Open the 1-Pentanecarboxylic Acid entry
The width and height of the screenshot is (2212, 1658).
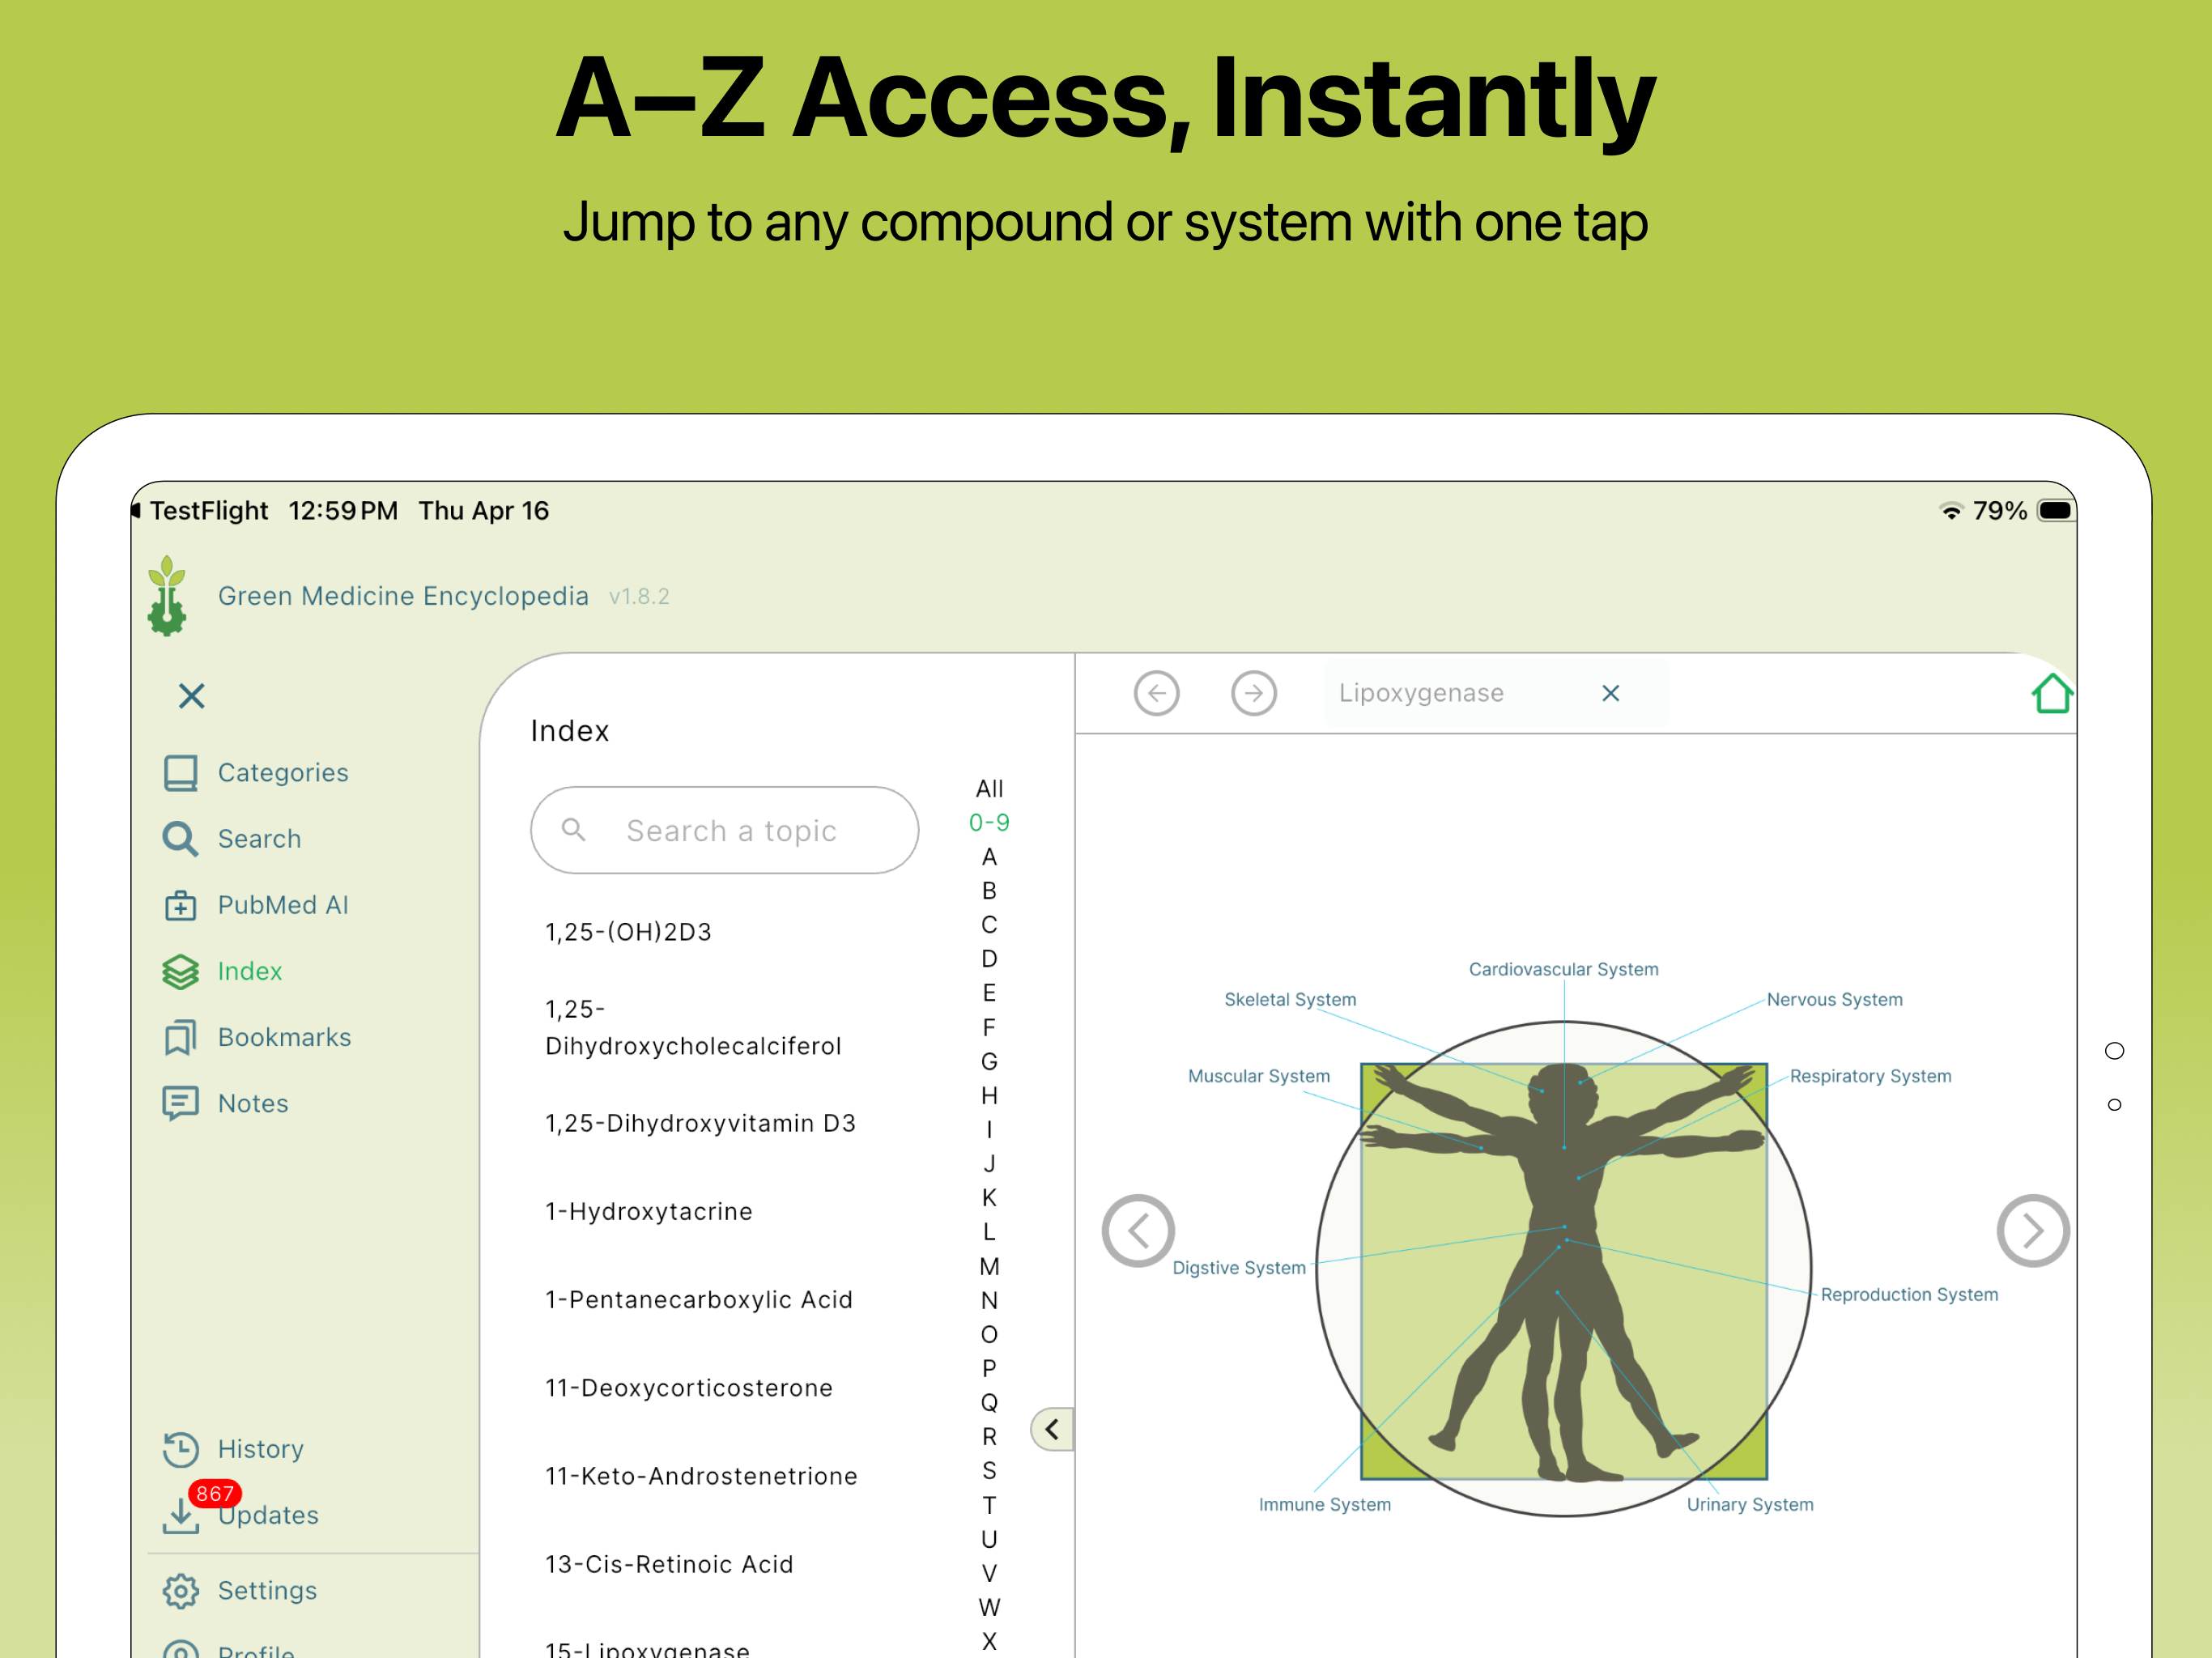pos(698,1299)
